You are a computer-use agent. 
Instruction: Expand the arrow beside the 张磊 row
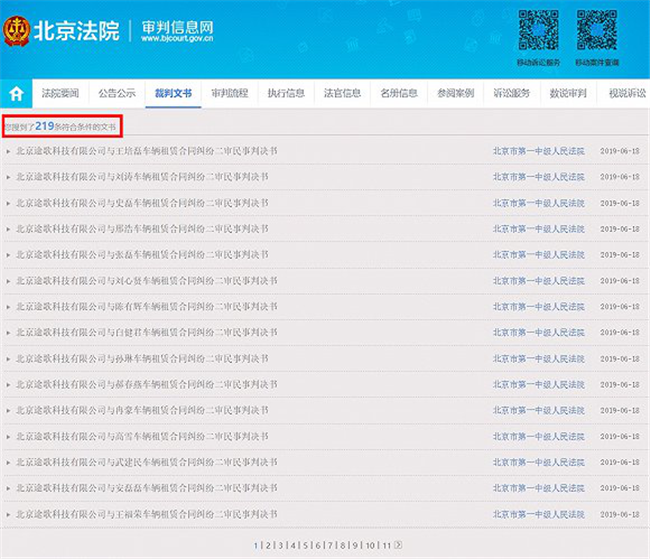tap(8, 255)
